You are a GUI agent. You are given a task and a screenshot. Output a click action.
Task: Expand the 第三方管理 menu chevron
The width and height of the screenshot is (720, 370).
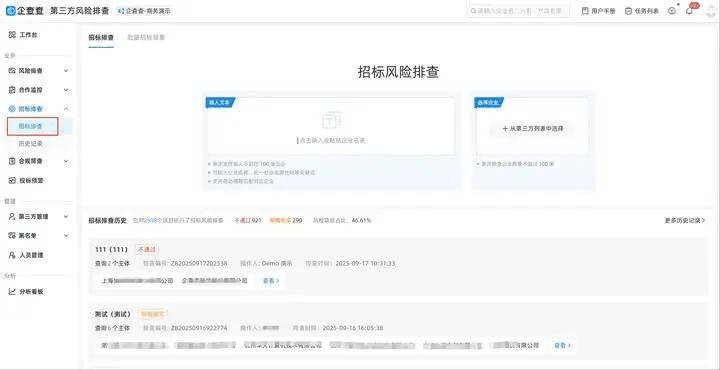[x=66, y=216]
